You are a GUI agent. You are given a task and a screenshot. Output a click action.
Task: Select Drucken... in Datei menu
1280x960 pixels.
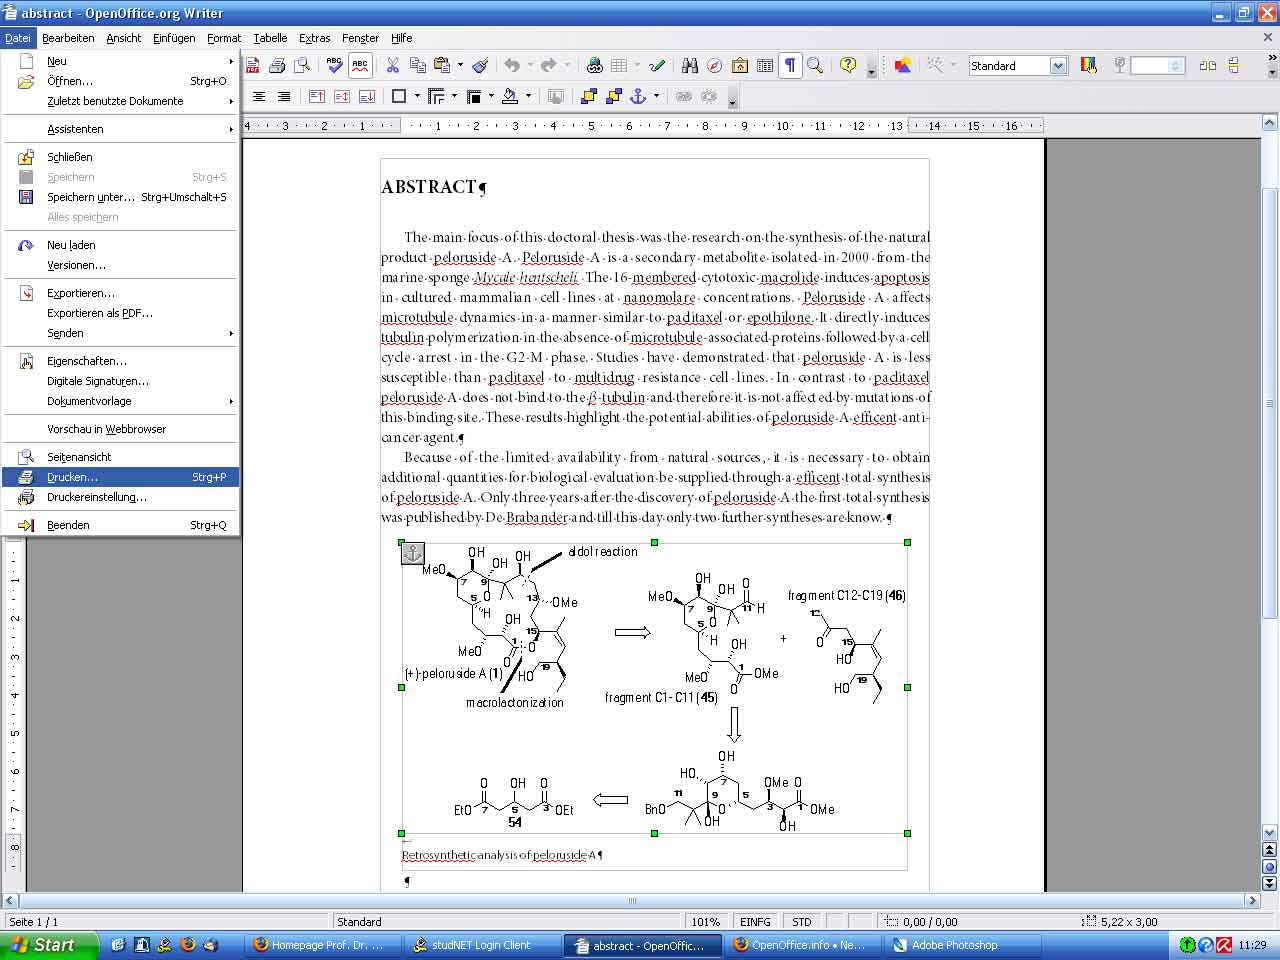(120, 477)
